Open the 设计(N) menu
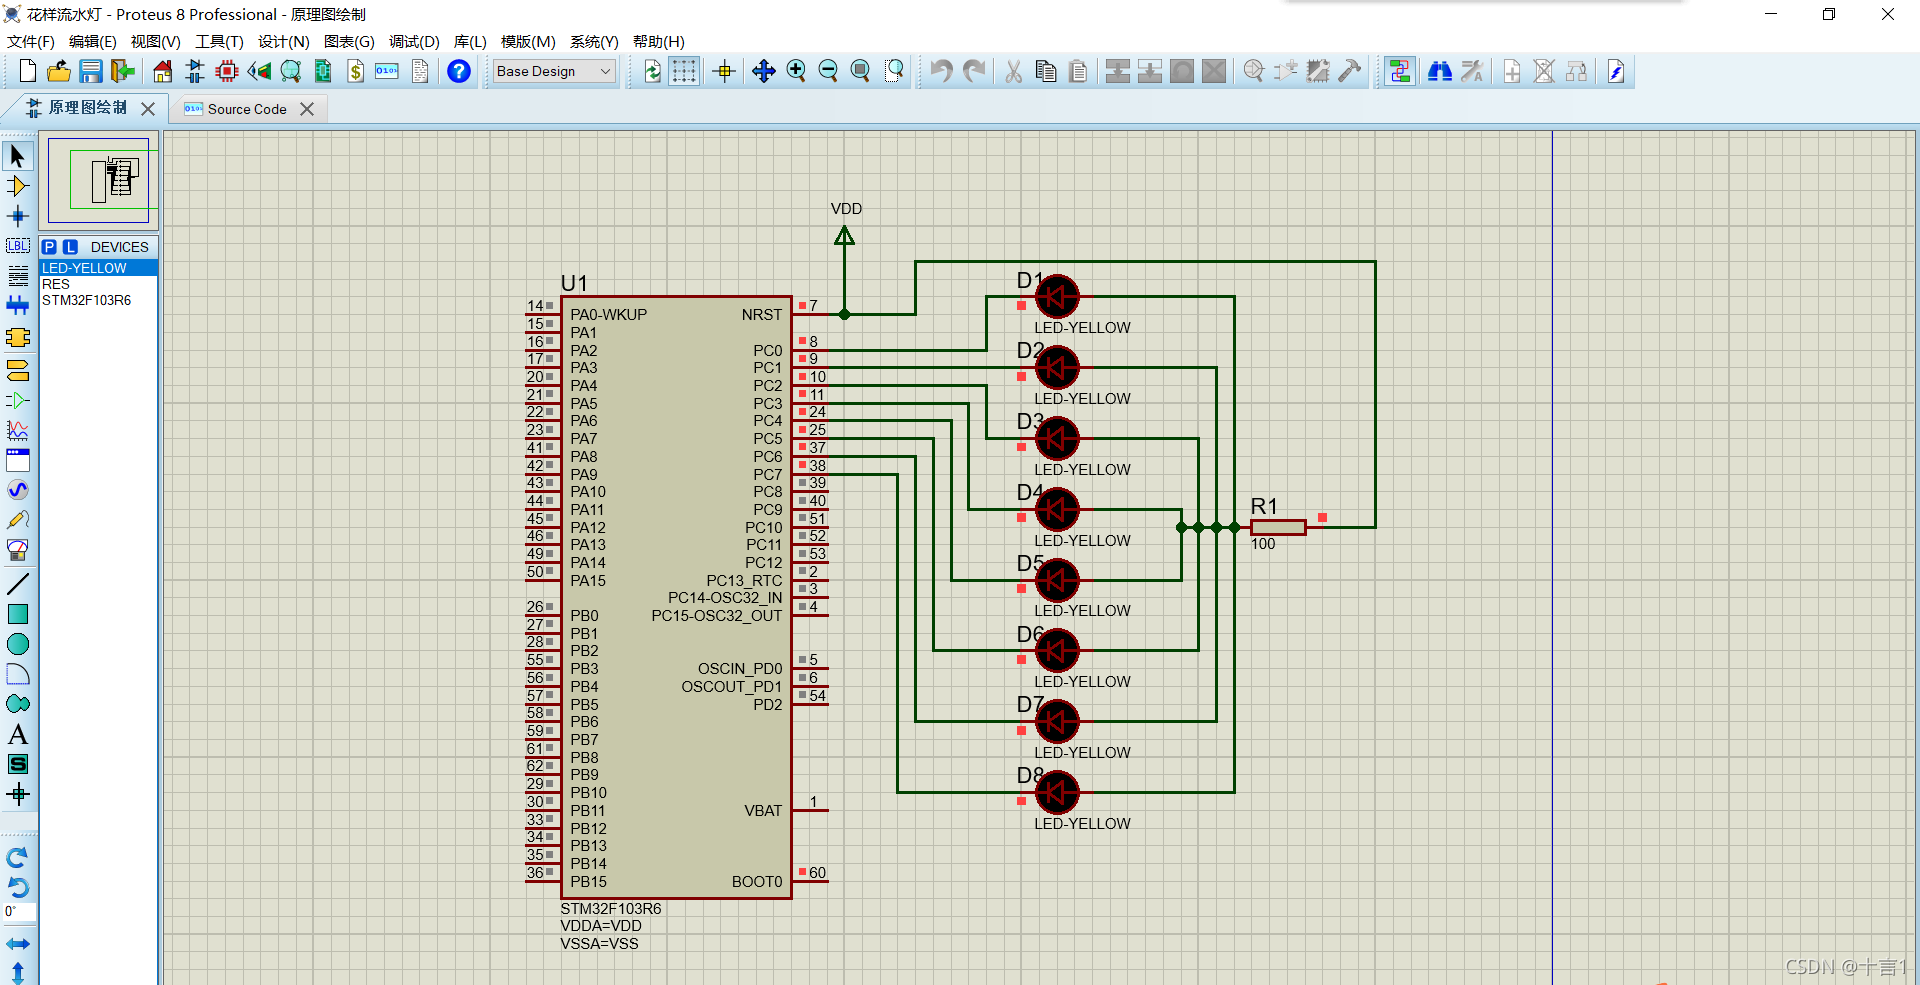This screenshot has height=985, width=1920. coord(284,41)
